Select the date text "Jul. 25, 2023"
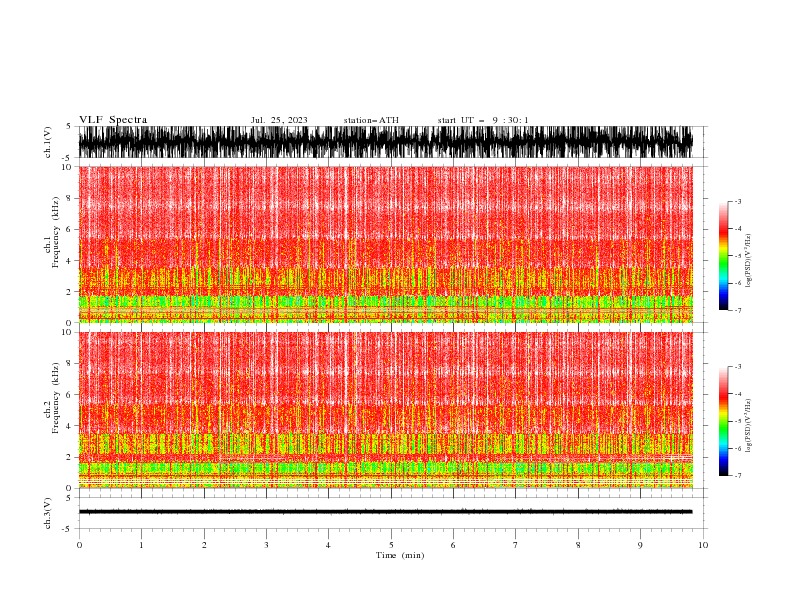The height and width of the screenshot is (612, 792). click(279, 120)
